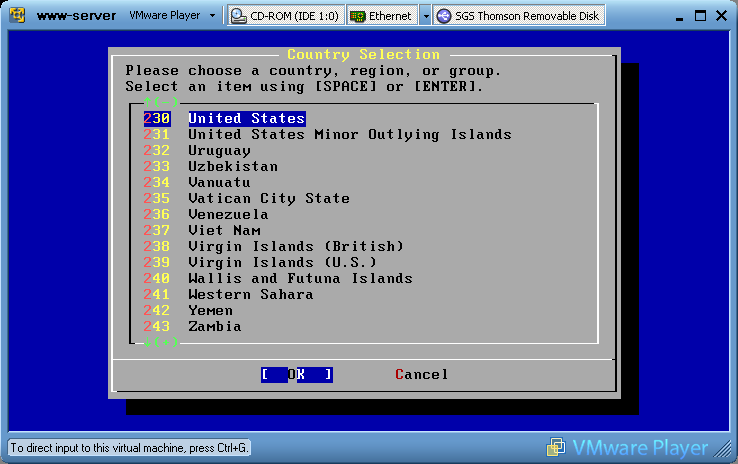Click the Ethernet network card icon
This screenshot has width=738, height=464.
[358, 16]
